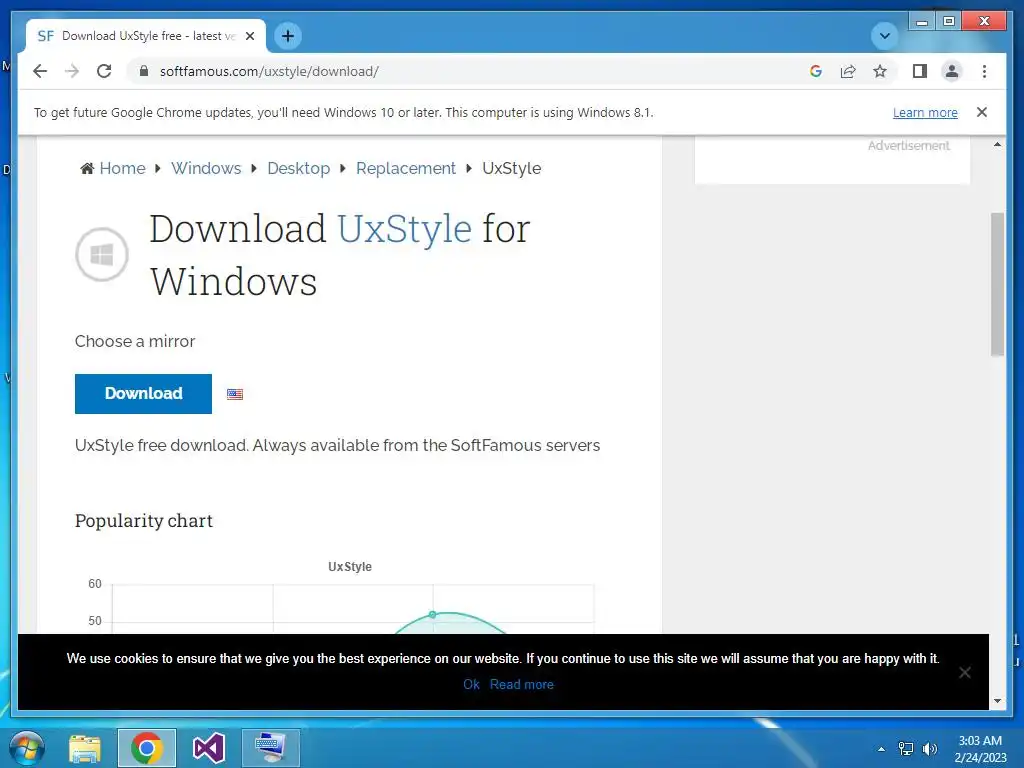Open the Chrome profile menu
1024x768 pixels.
952,71
